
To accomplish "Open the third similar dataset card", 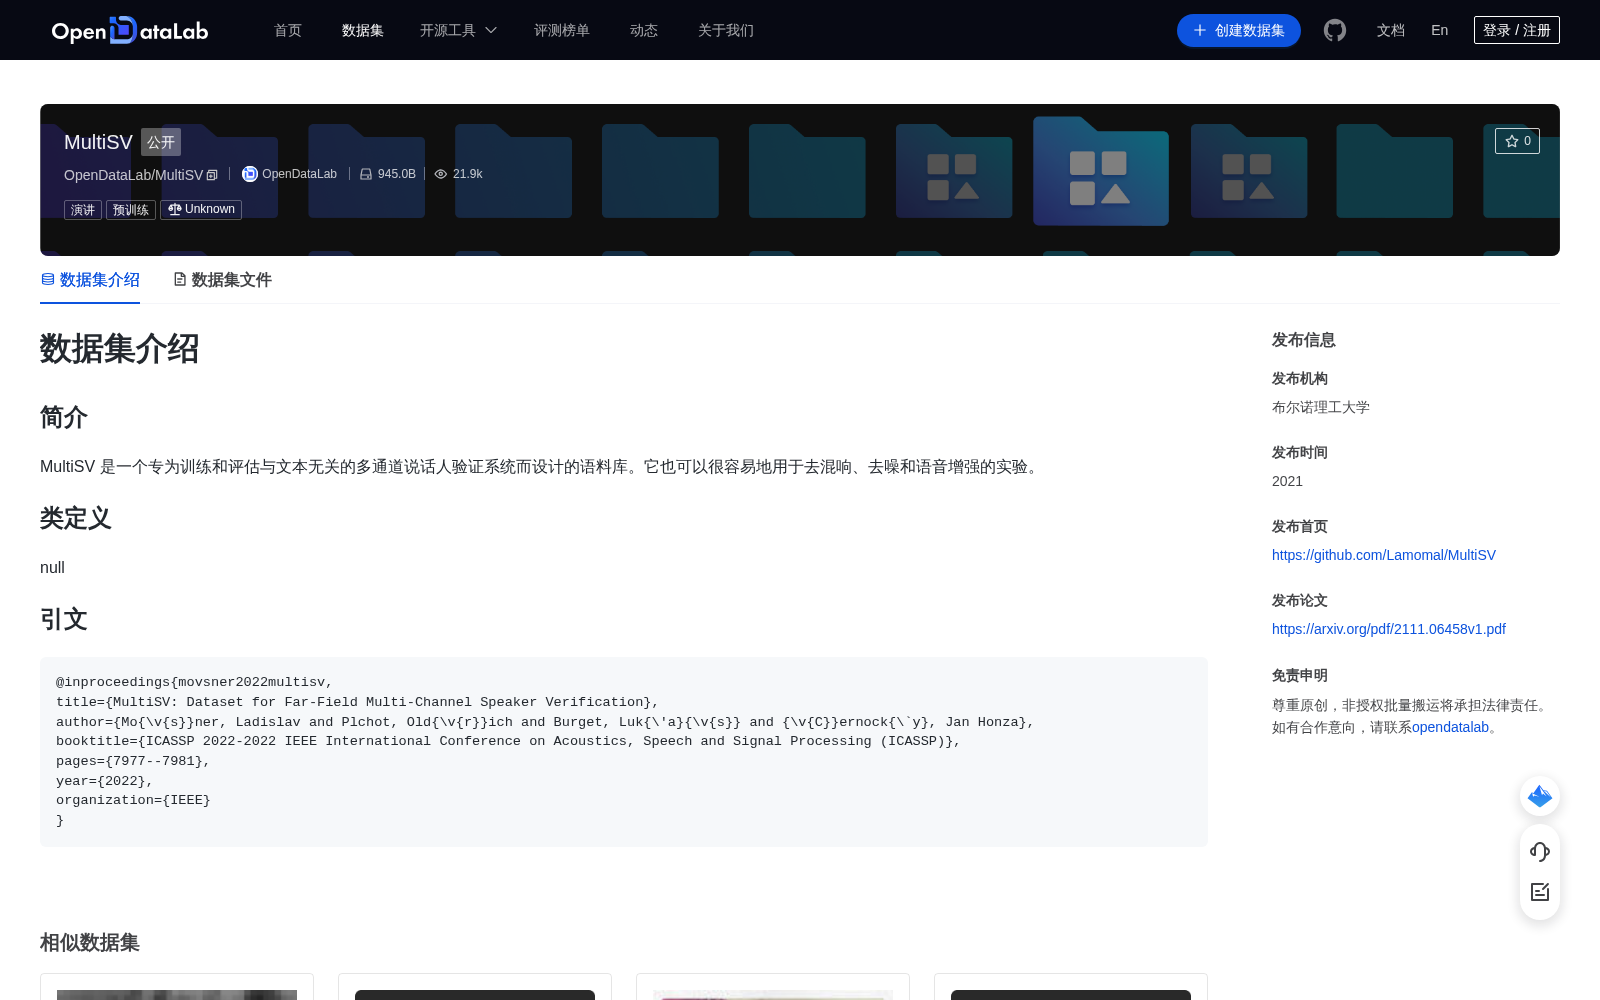I will point(773,987).
